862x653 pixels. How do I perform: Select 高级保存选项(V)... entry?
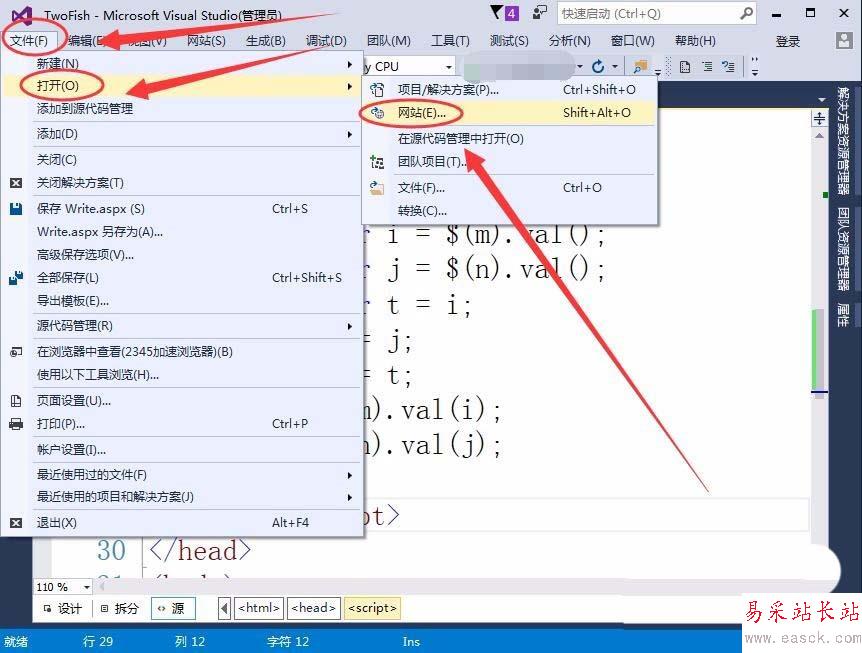point(181,255)
